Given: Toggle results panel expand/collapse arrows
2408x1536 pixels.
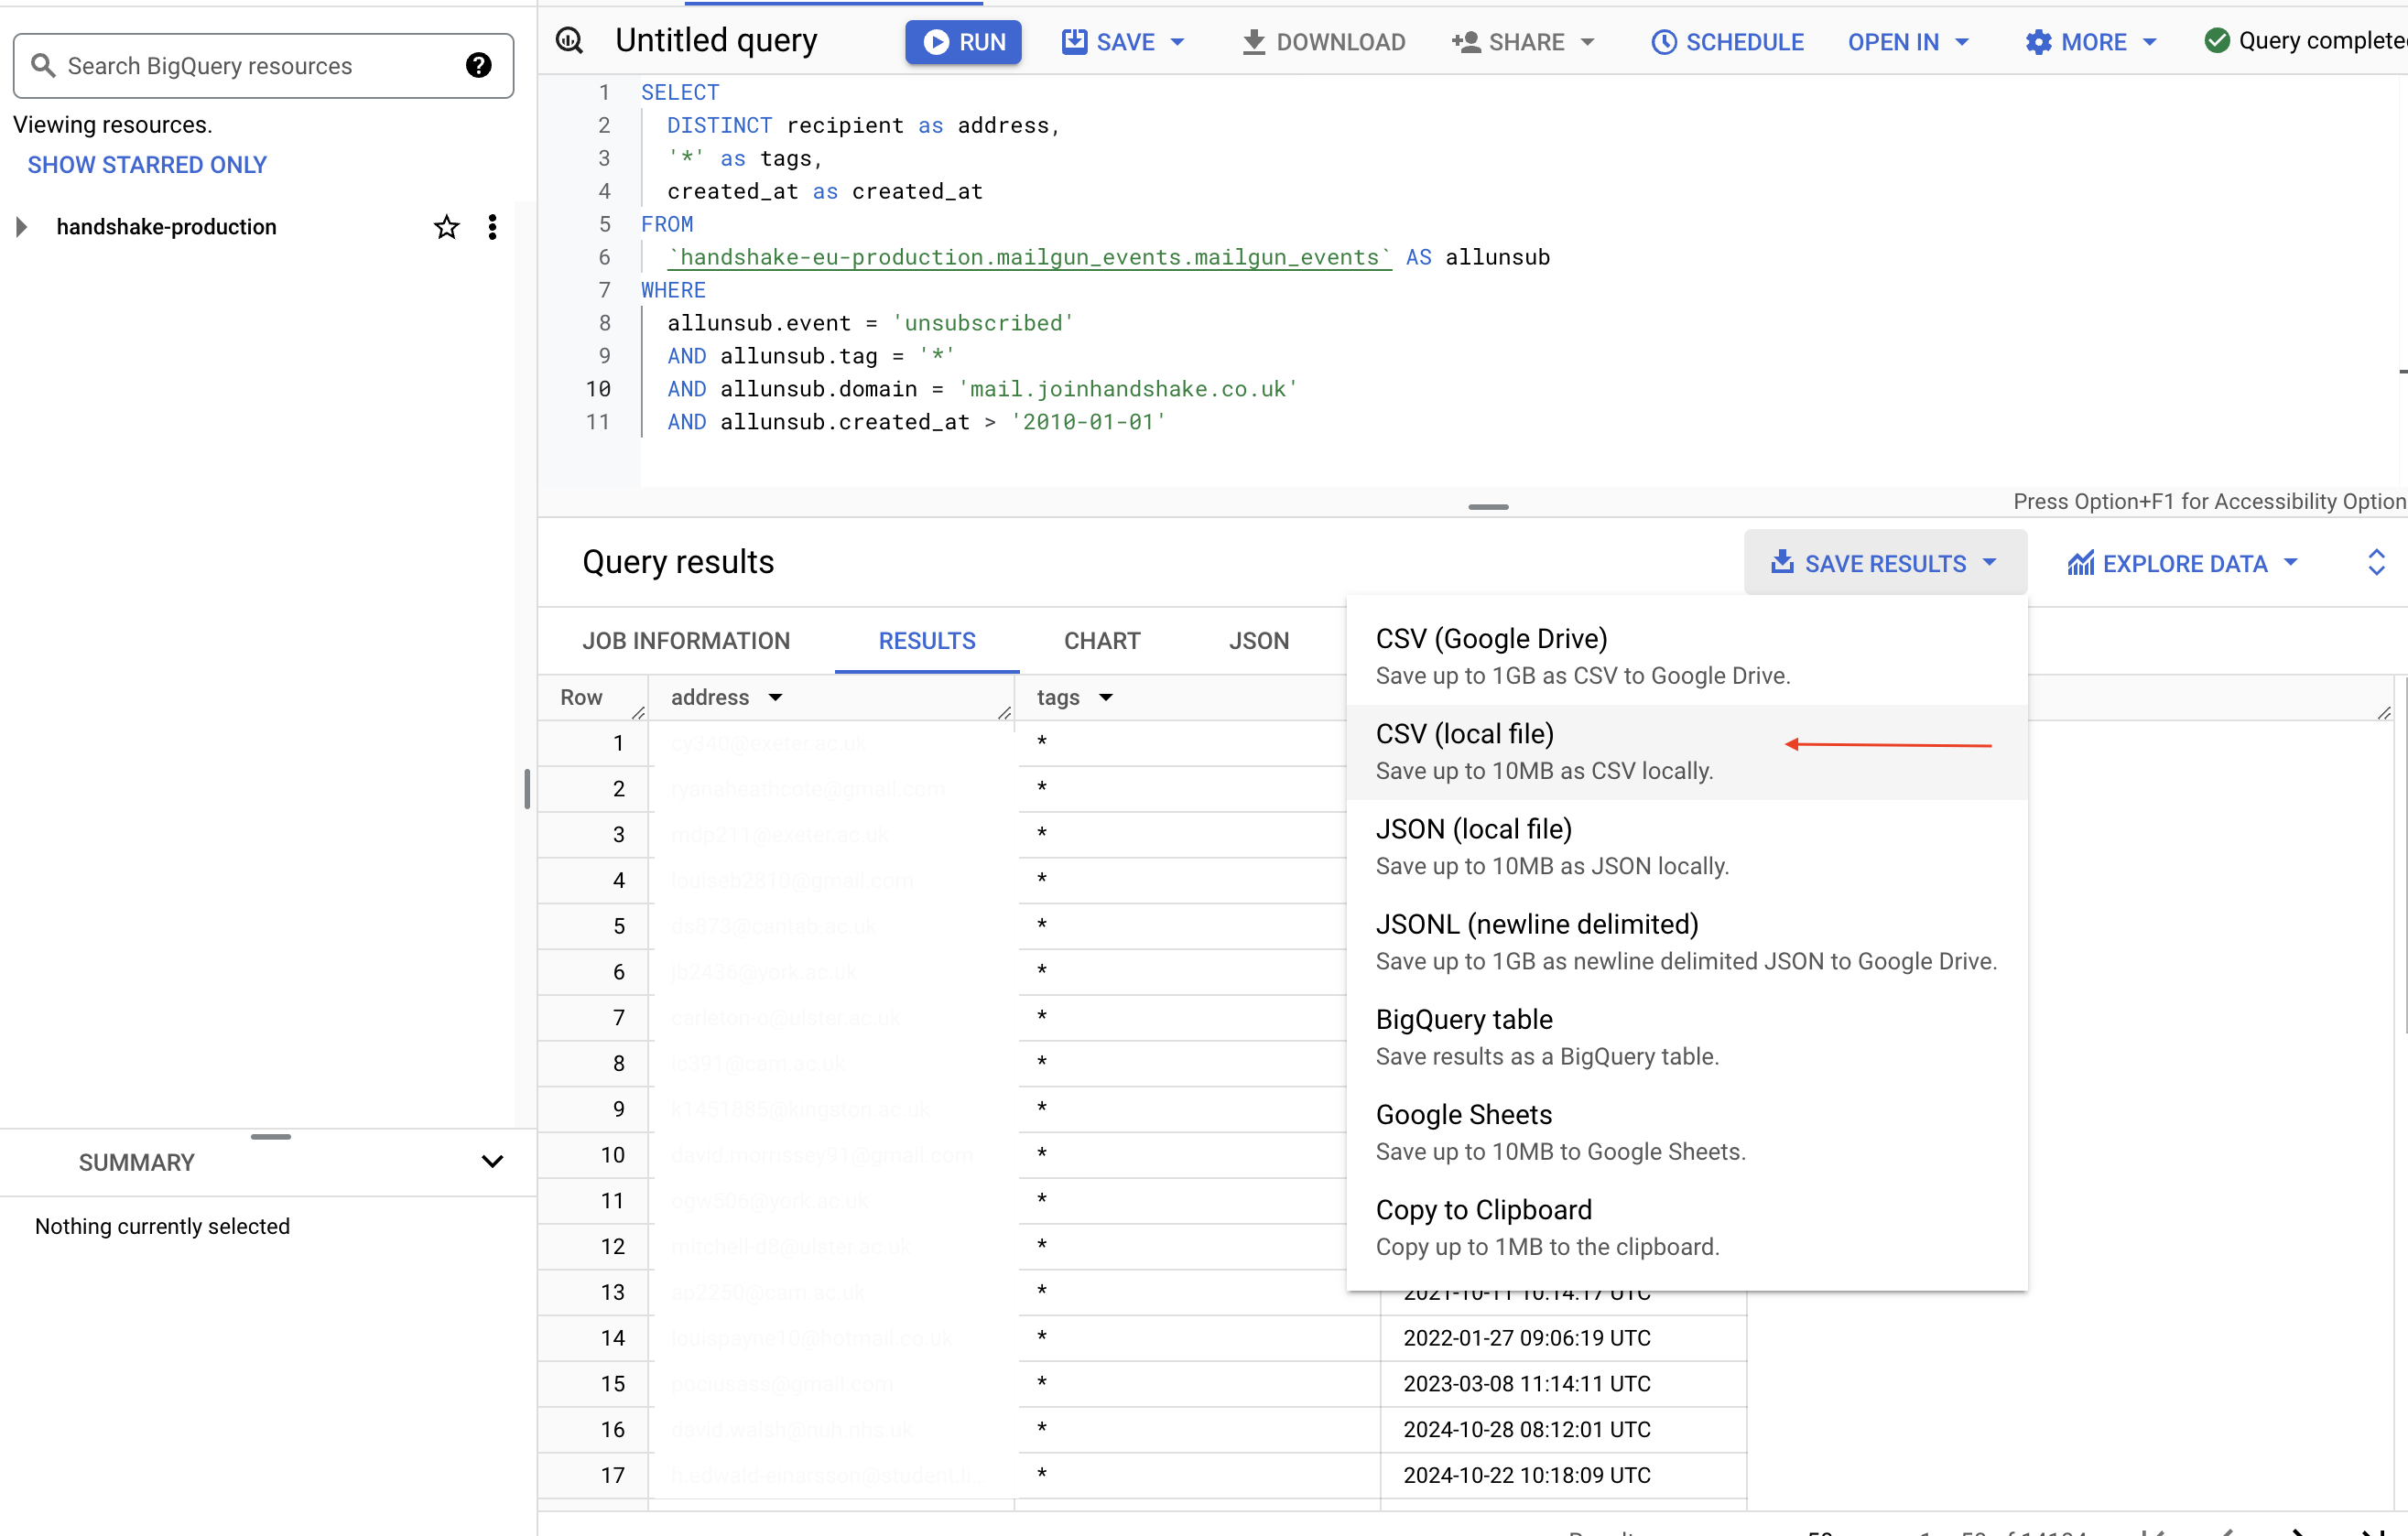Looking at the screenshot, I should pyautogui.click(x=2376, y=562).
